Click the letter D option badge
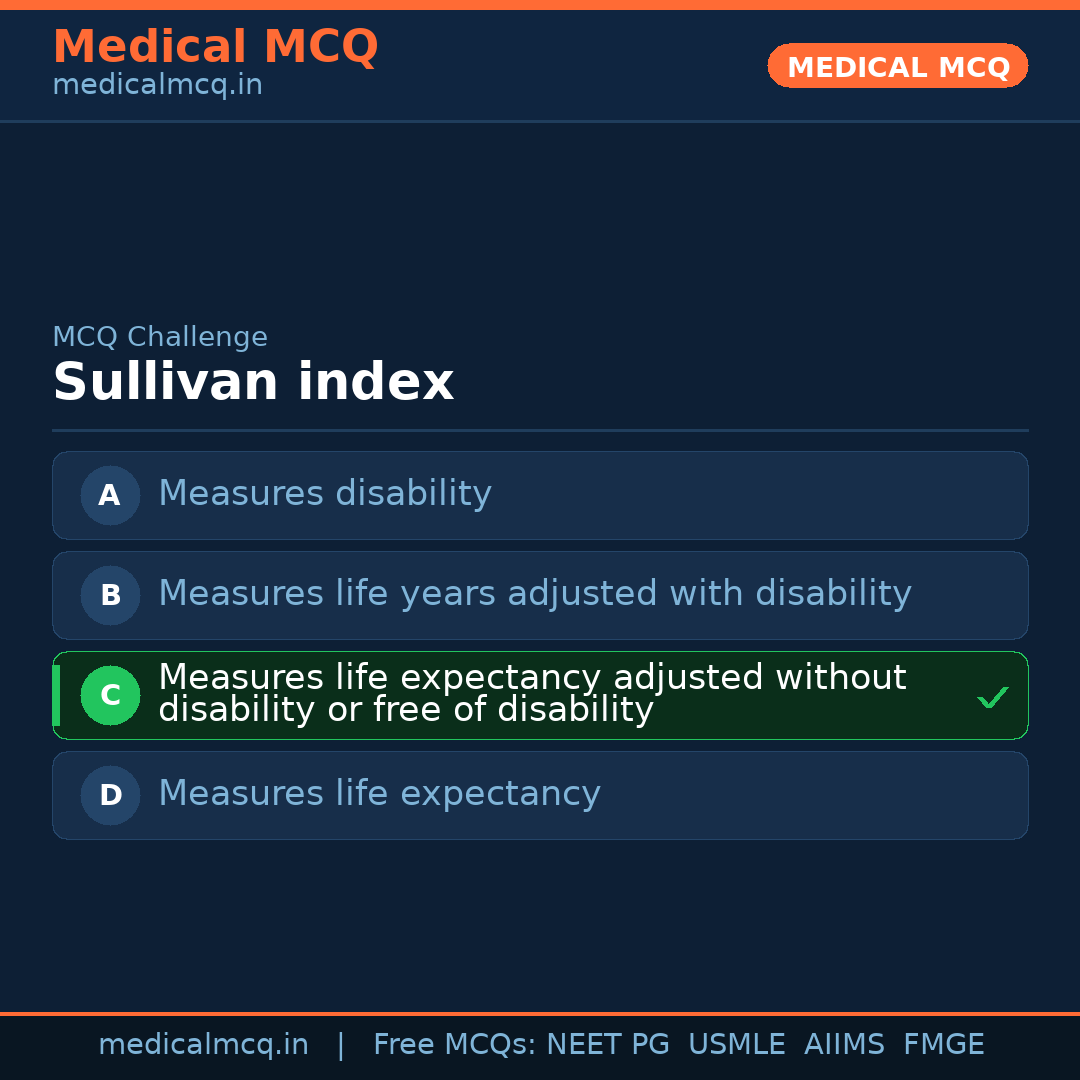This screenshot has height=1080, width=1080. tap(110, 795)
